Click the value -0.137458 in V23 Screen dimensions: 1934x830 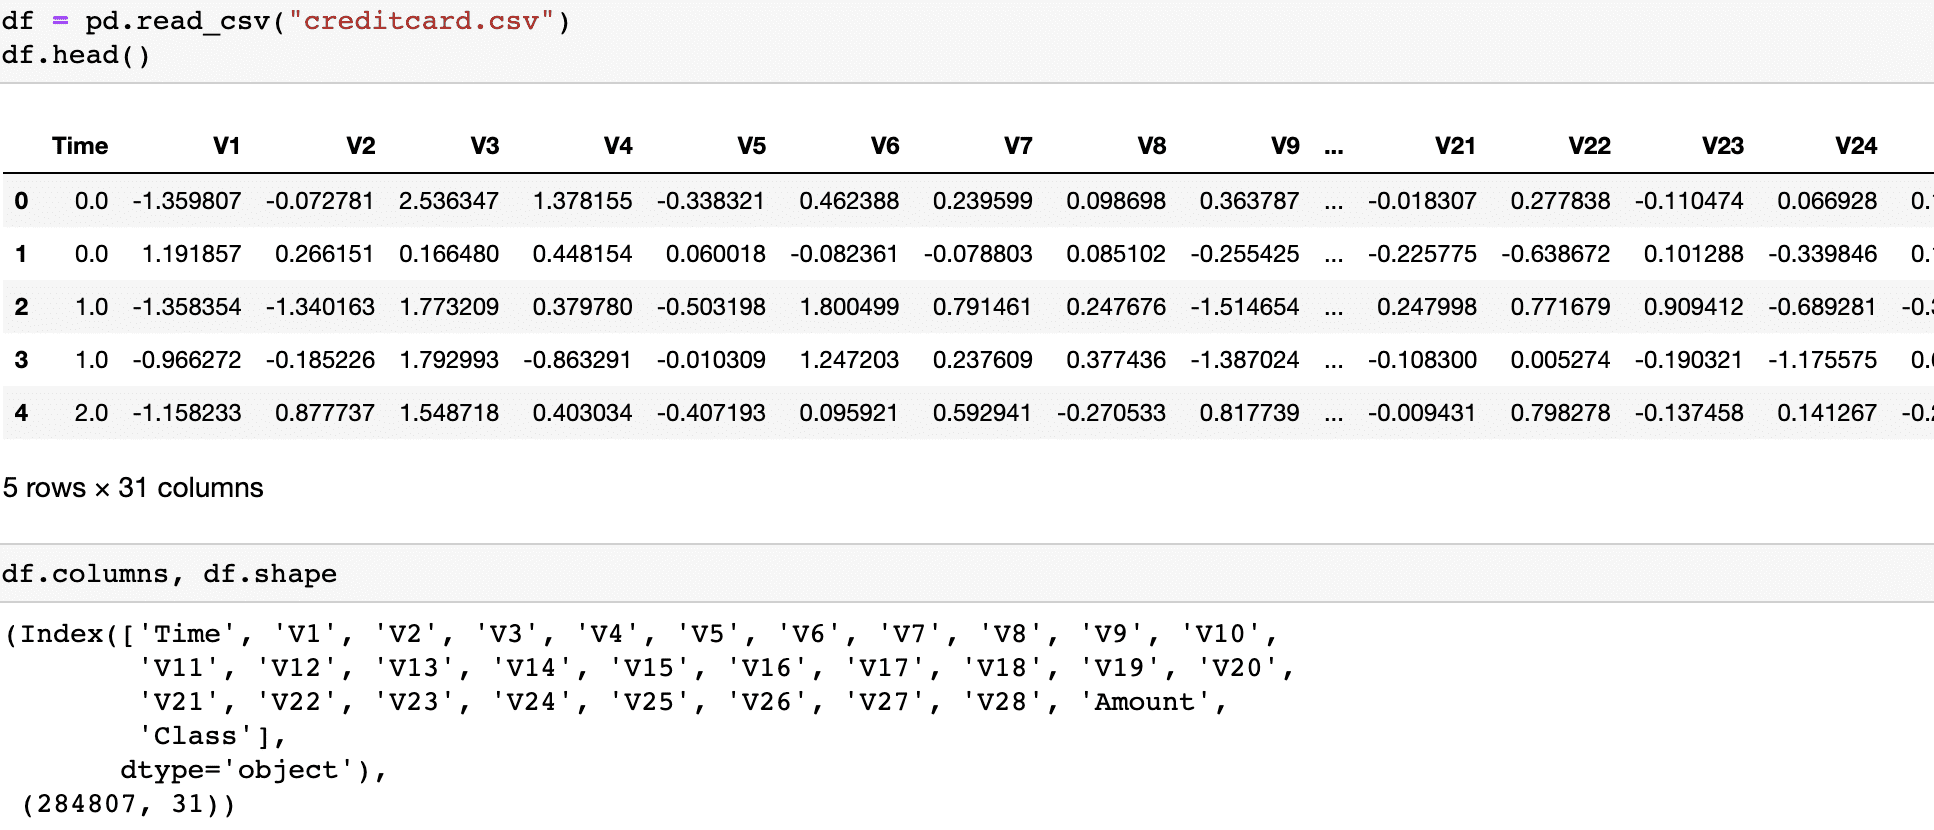[1689, 413]
